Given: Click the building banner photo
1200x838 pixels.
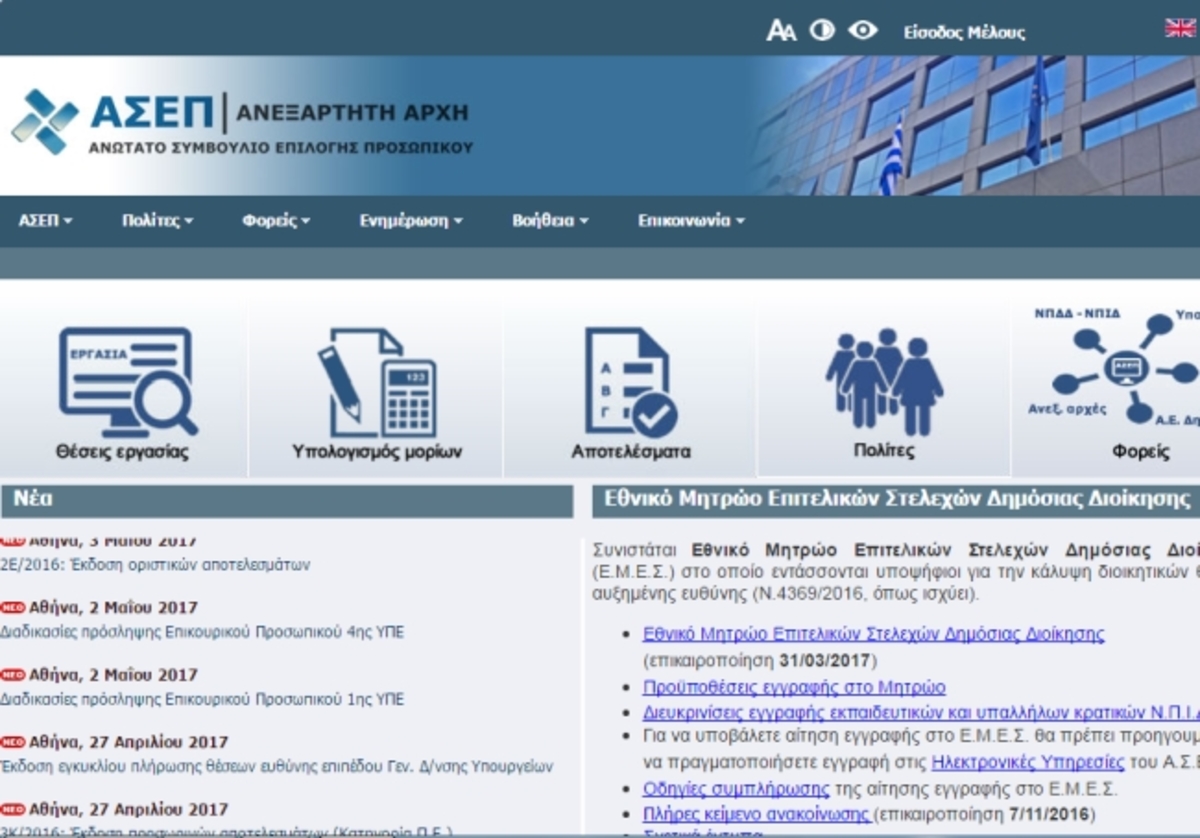Looking at the screenshot, I should [x=975, y=125].
